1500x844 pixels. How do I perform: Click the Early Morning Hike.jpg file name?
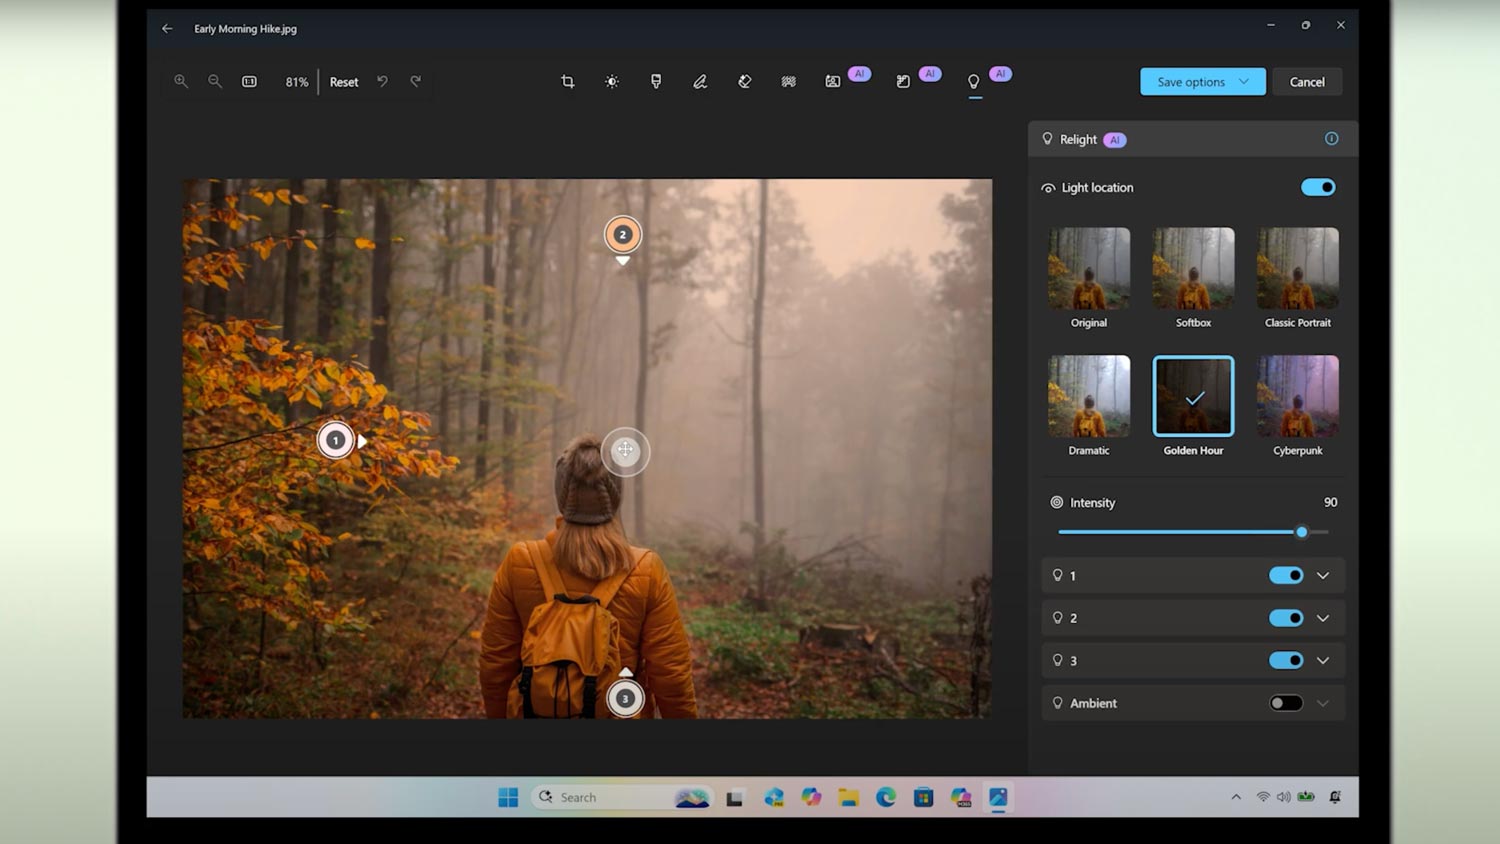tap(245, 29)
